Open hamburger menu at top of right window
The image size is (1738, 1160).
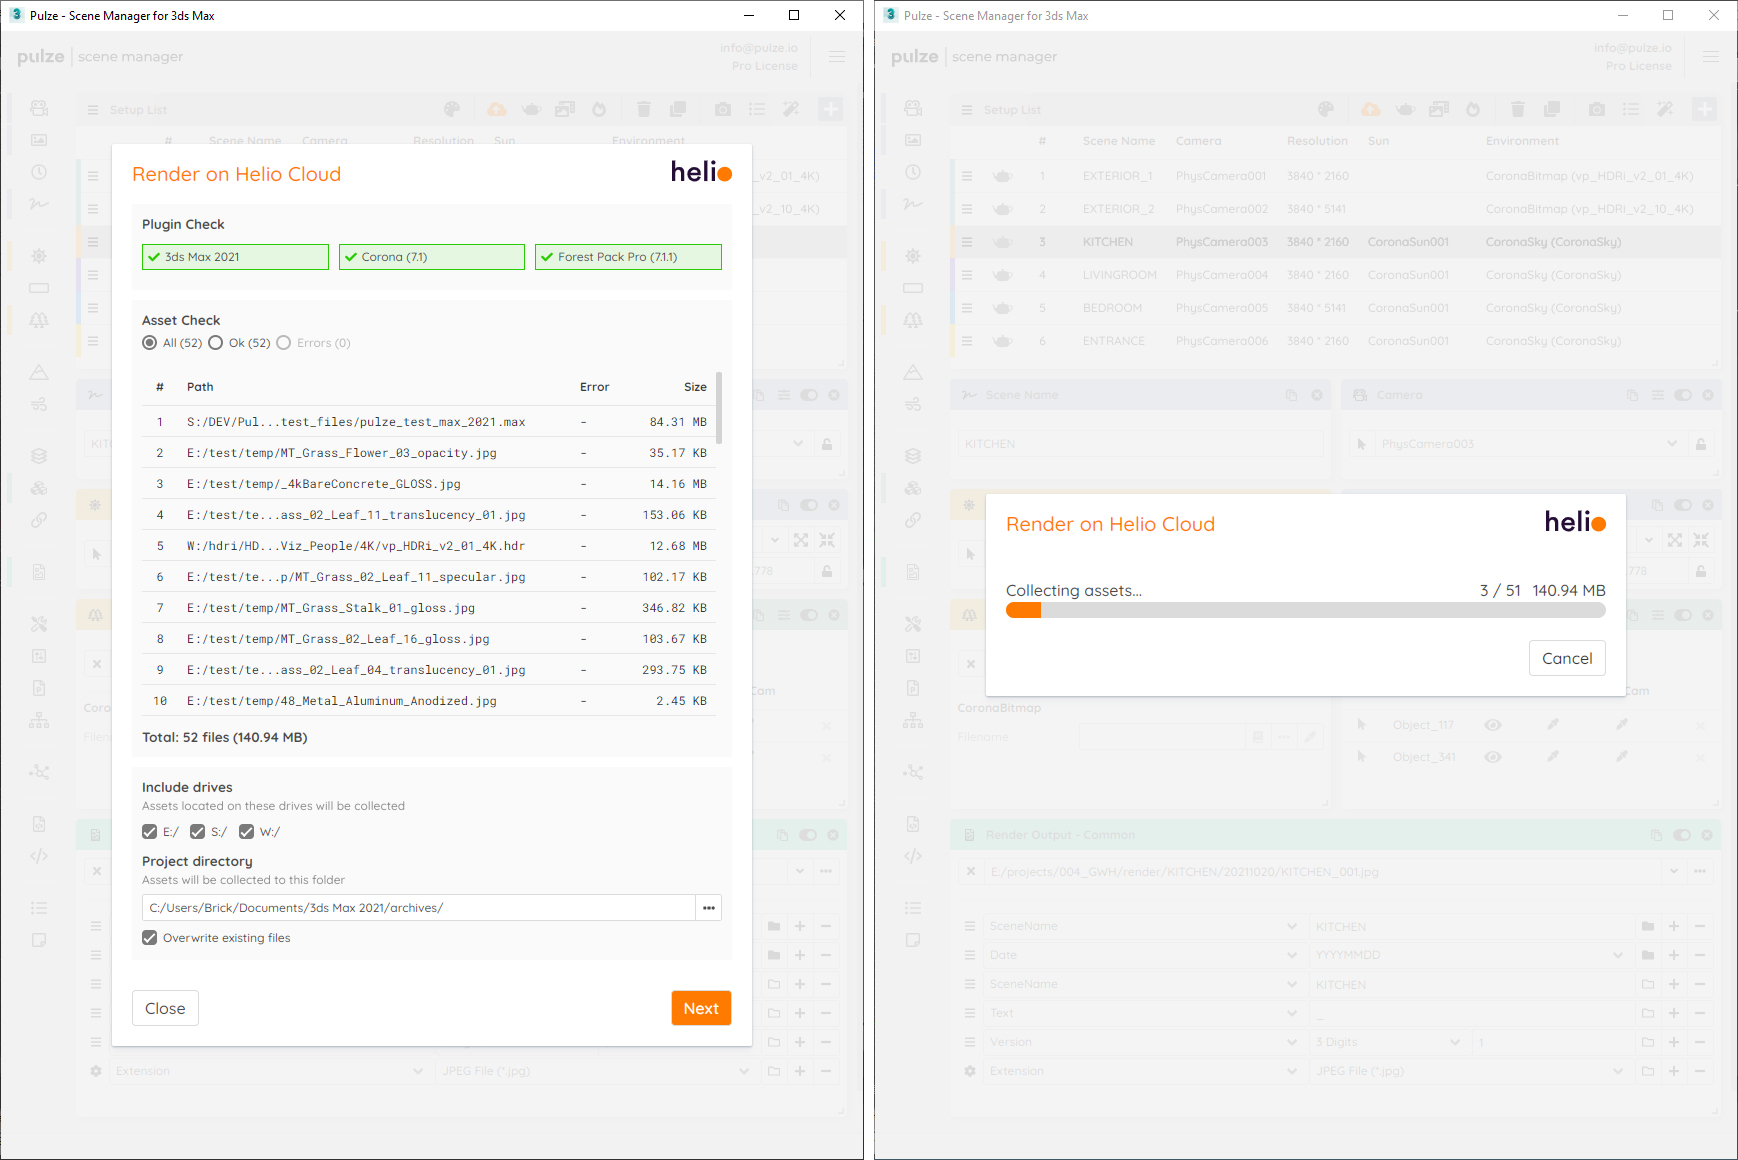[x=1711, y=57]
